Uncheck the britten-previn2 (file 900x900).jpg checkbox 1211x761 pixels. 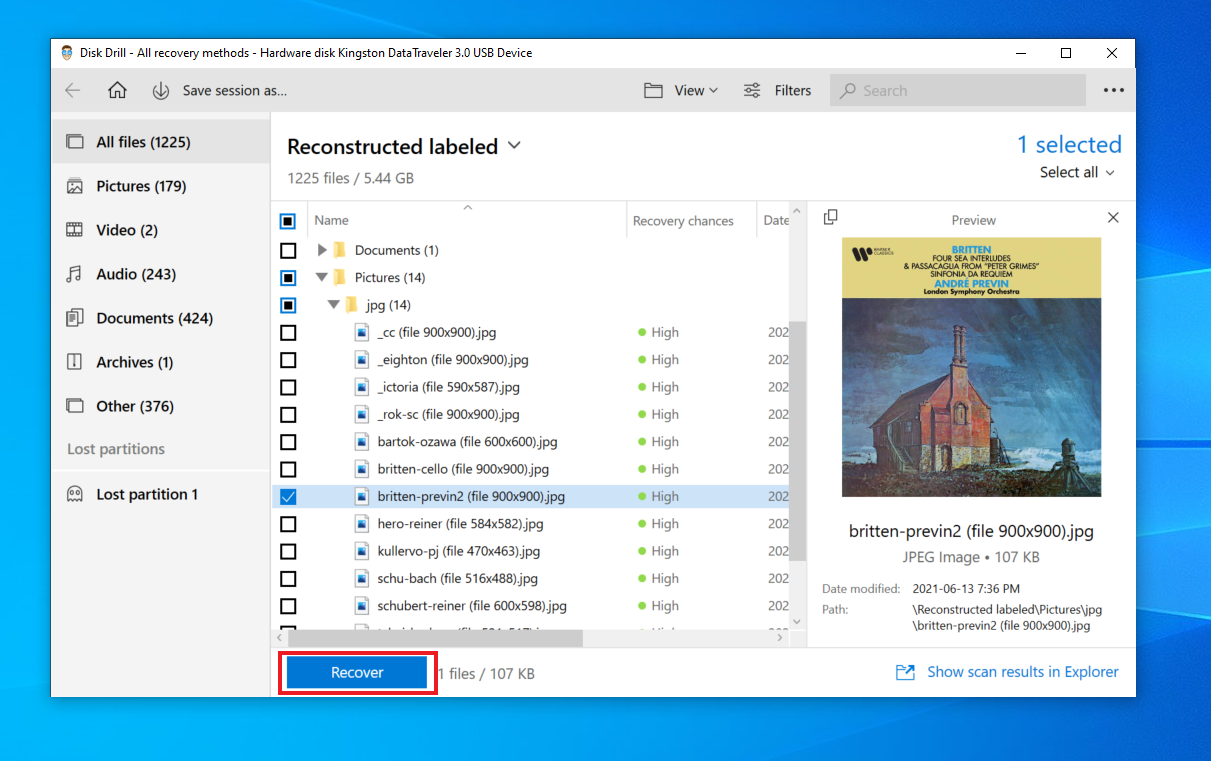[288, 496]
